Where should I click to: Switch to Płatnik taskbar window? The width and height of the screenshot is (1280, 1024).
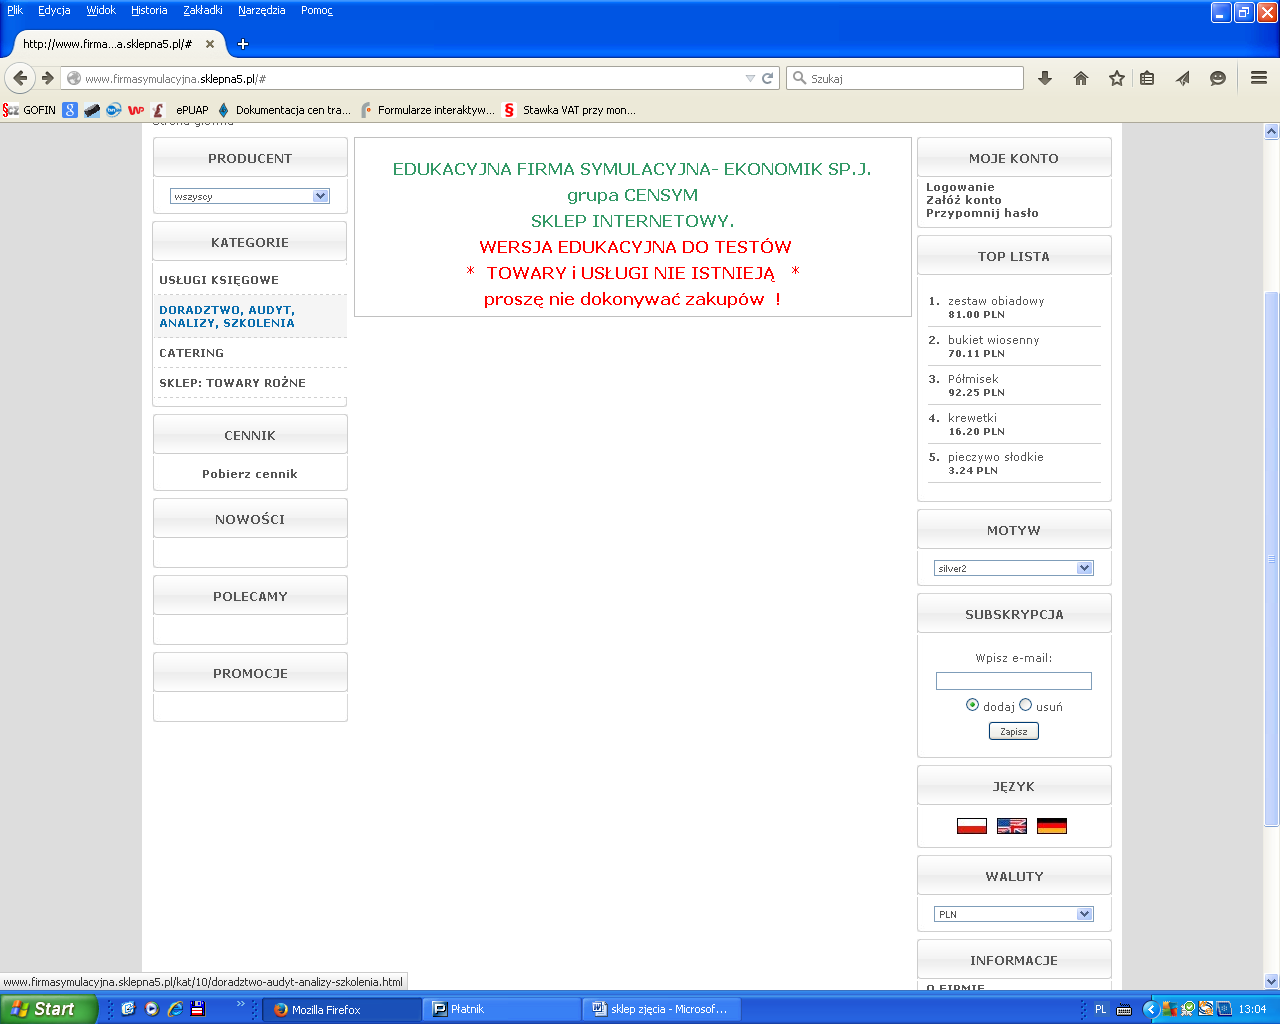[x=502, y=1009]
